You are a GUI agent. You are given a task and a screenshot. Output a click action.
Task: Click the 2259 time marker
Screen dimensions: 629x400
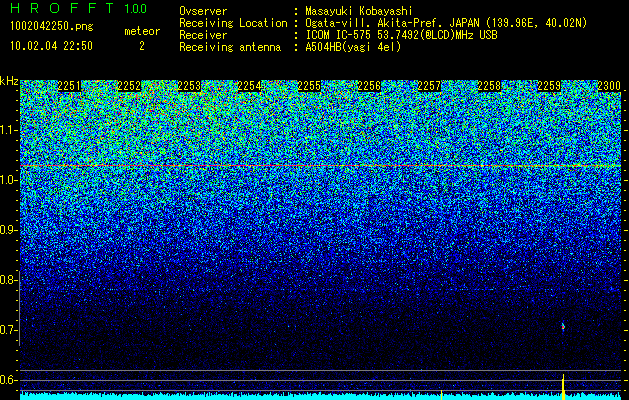click(x=549, y=86)
